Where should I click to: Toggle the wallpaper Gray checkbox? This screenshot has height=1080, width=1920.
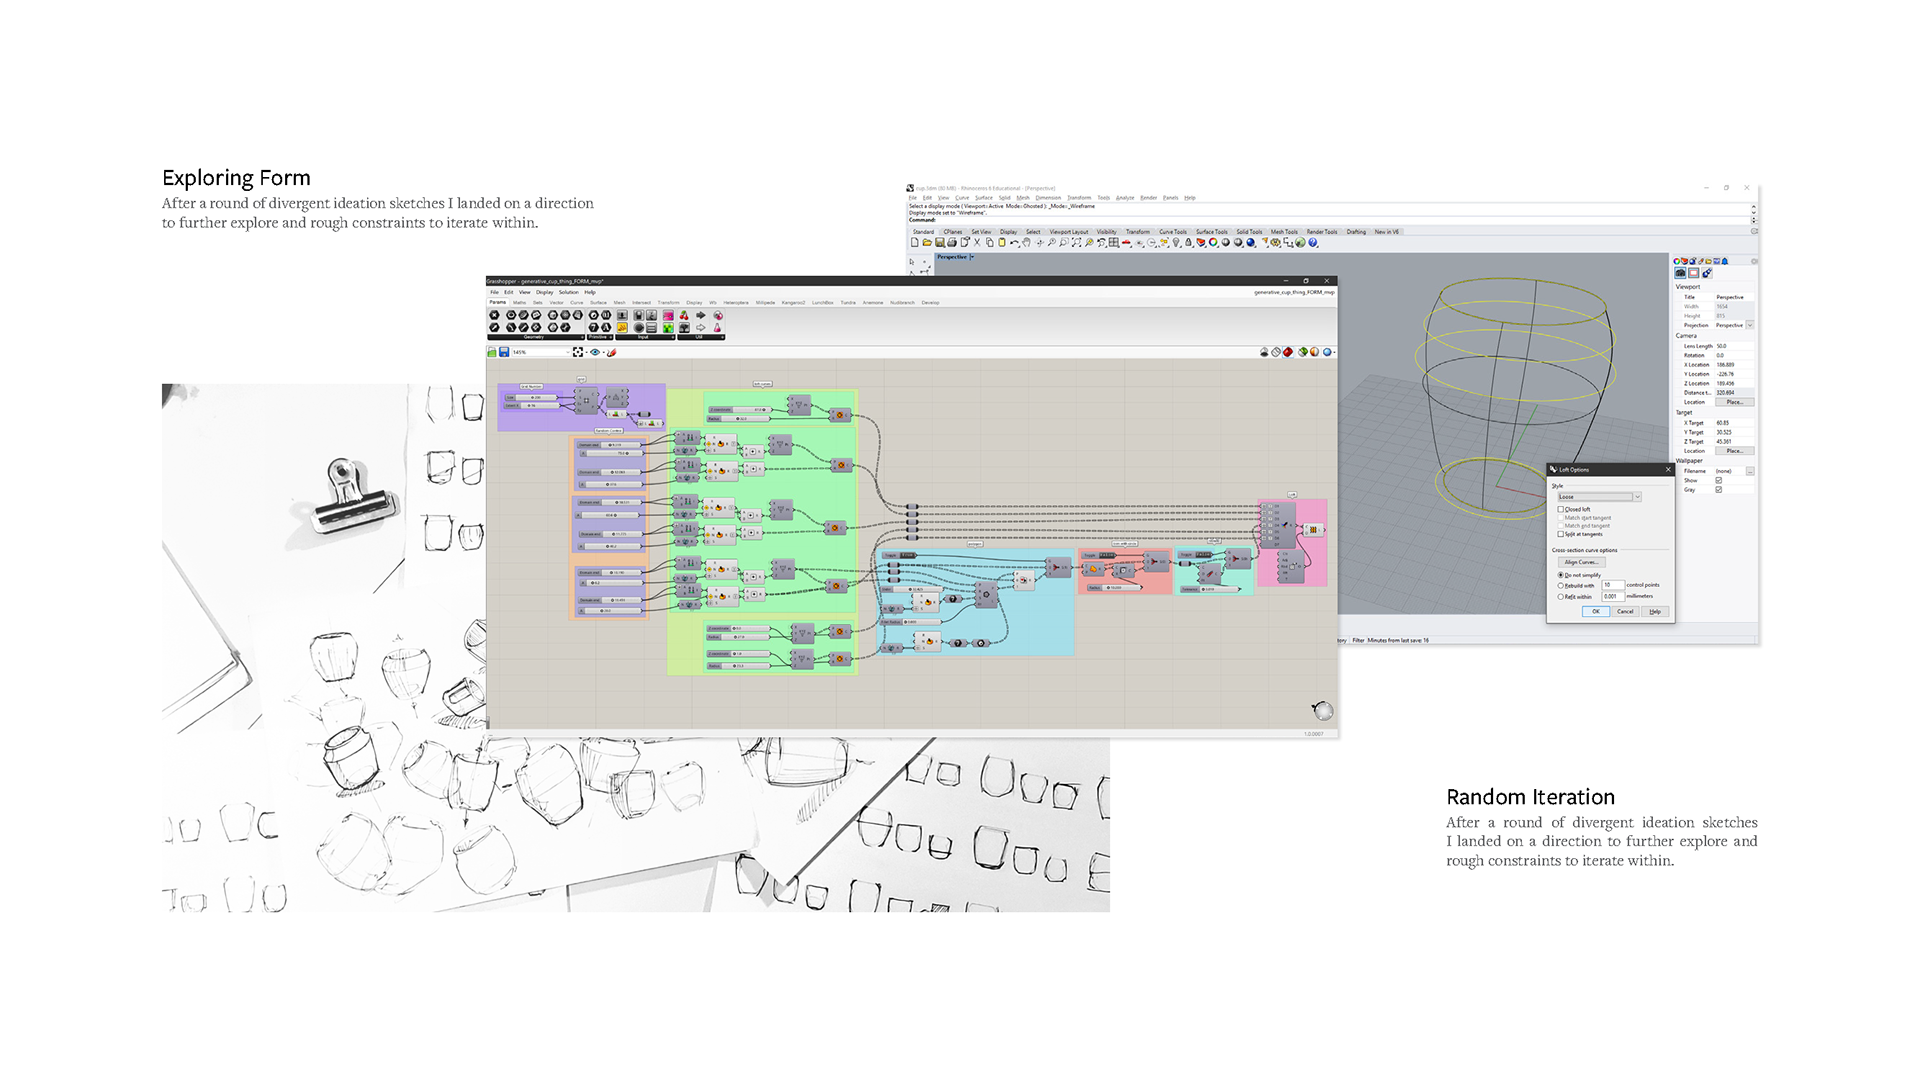(x=1719, y=489)
